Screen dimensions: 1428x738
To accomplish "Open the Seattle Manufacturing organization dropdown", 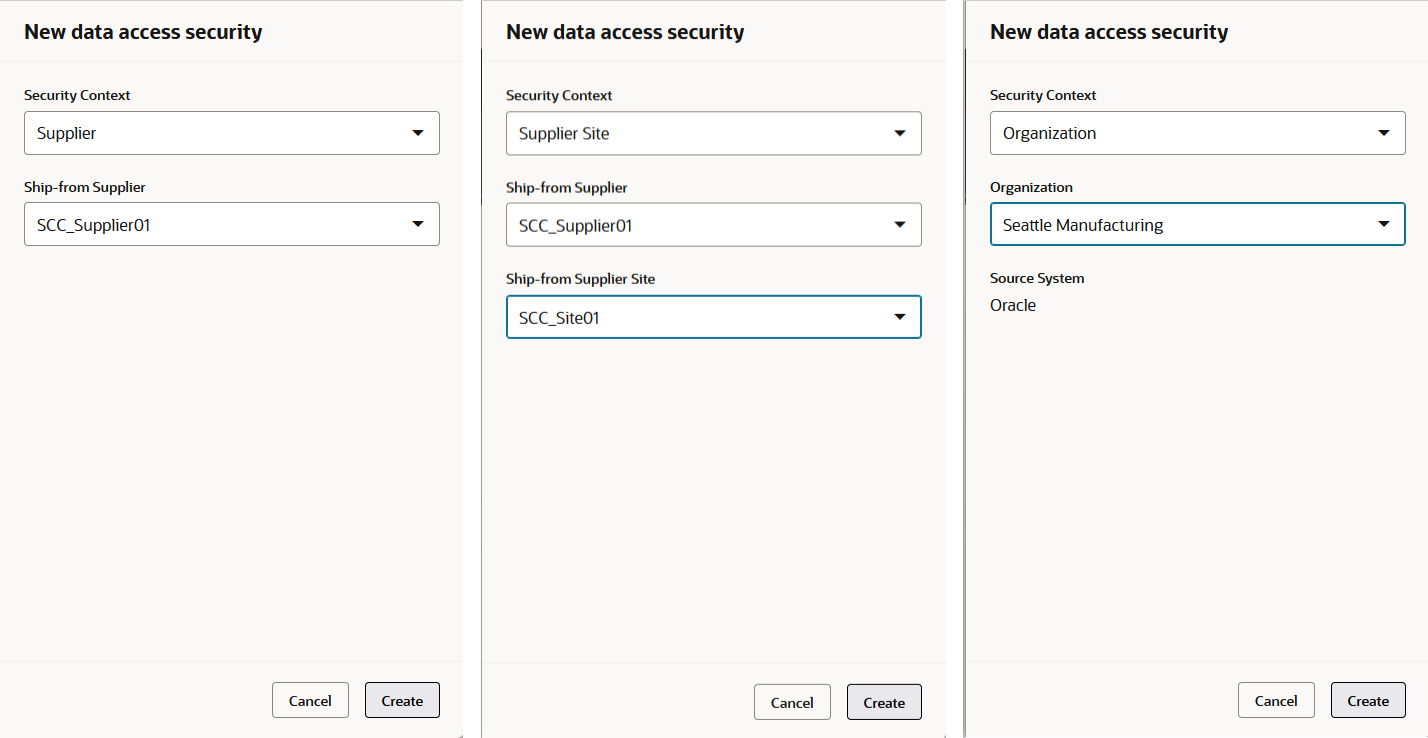I will pos(1197,224).
